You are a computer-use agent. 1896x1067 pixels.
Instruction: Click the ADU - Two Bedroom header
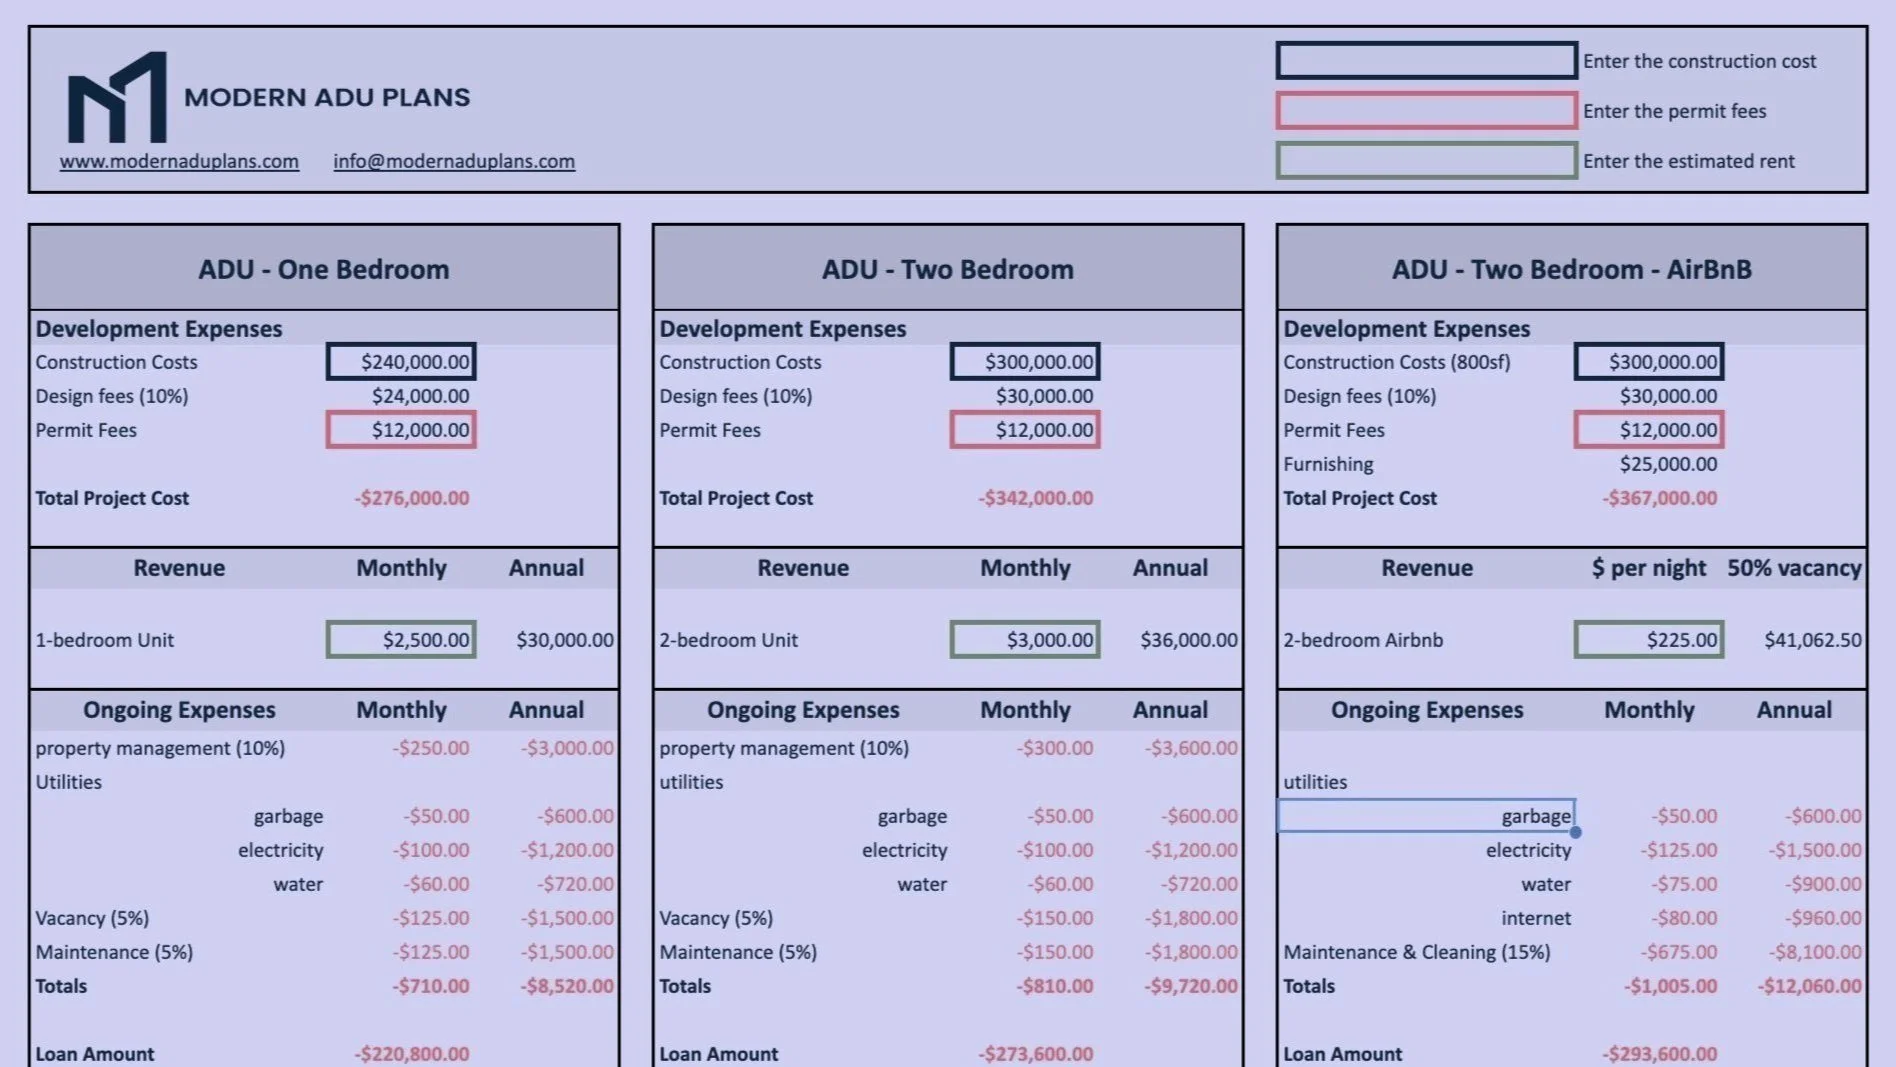(948, 269)
